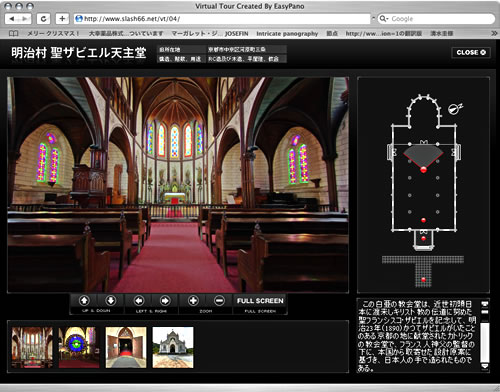Zoom in with the plus icon
The image size is (500, 392).
pos(193,301)
